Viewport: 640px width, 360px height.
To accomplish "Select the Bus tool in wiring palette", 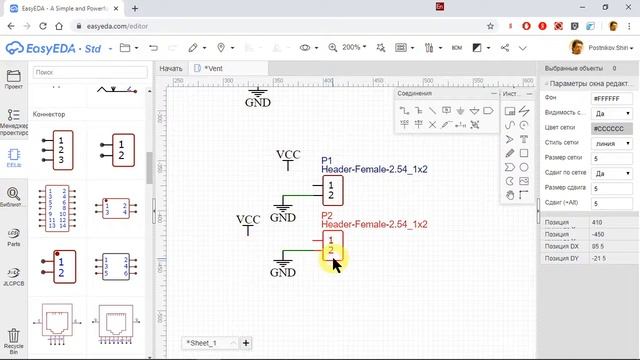I will (x=418, y=111).
